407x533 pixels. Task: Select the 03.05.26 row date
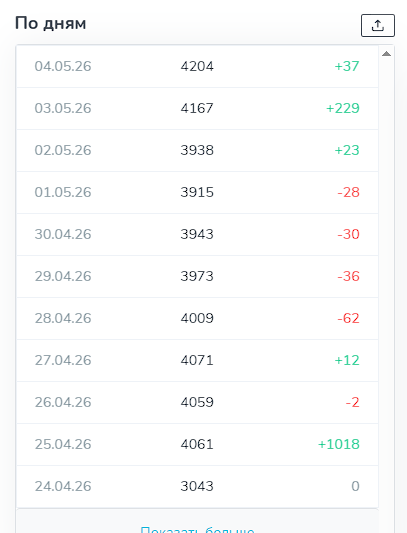pyautogui.click(x=63, y=108)
